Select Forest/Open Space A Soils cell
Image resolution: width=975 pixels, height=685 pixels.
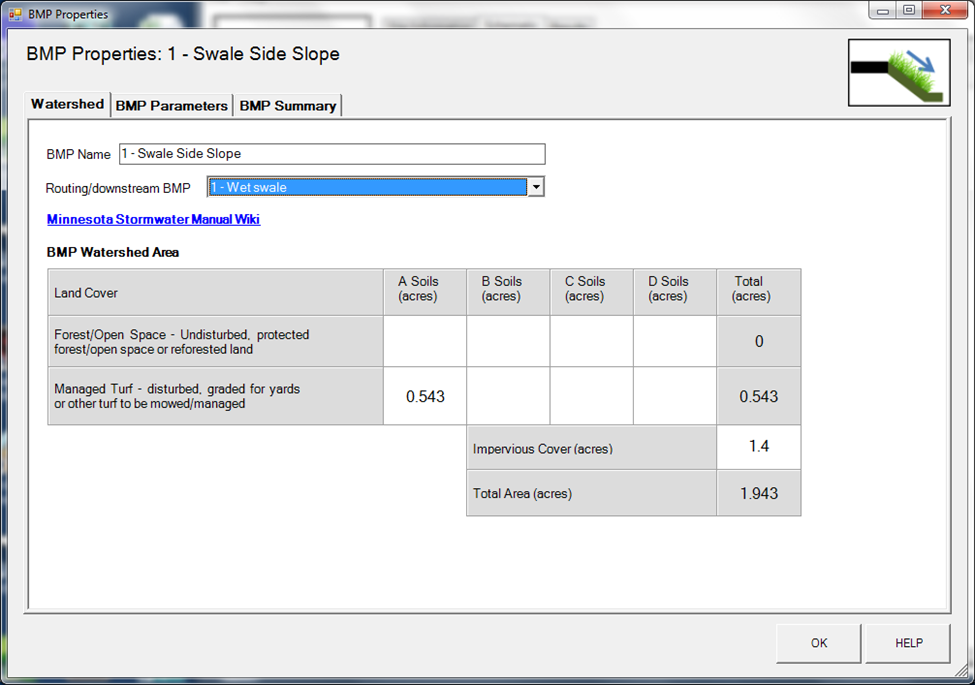425,342
